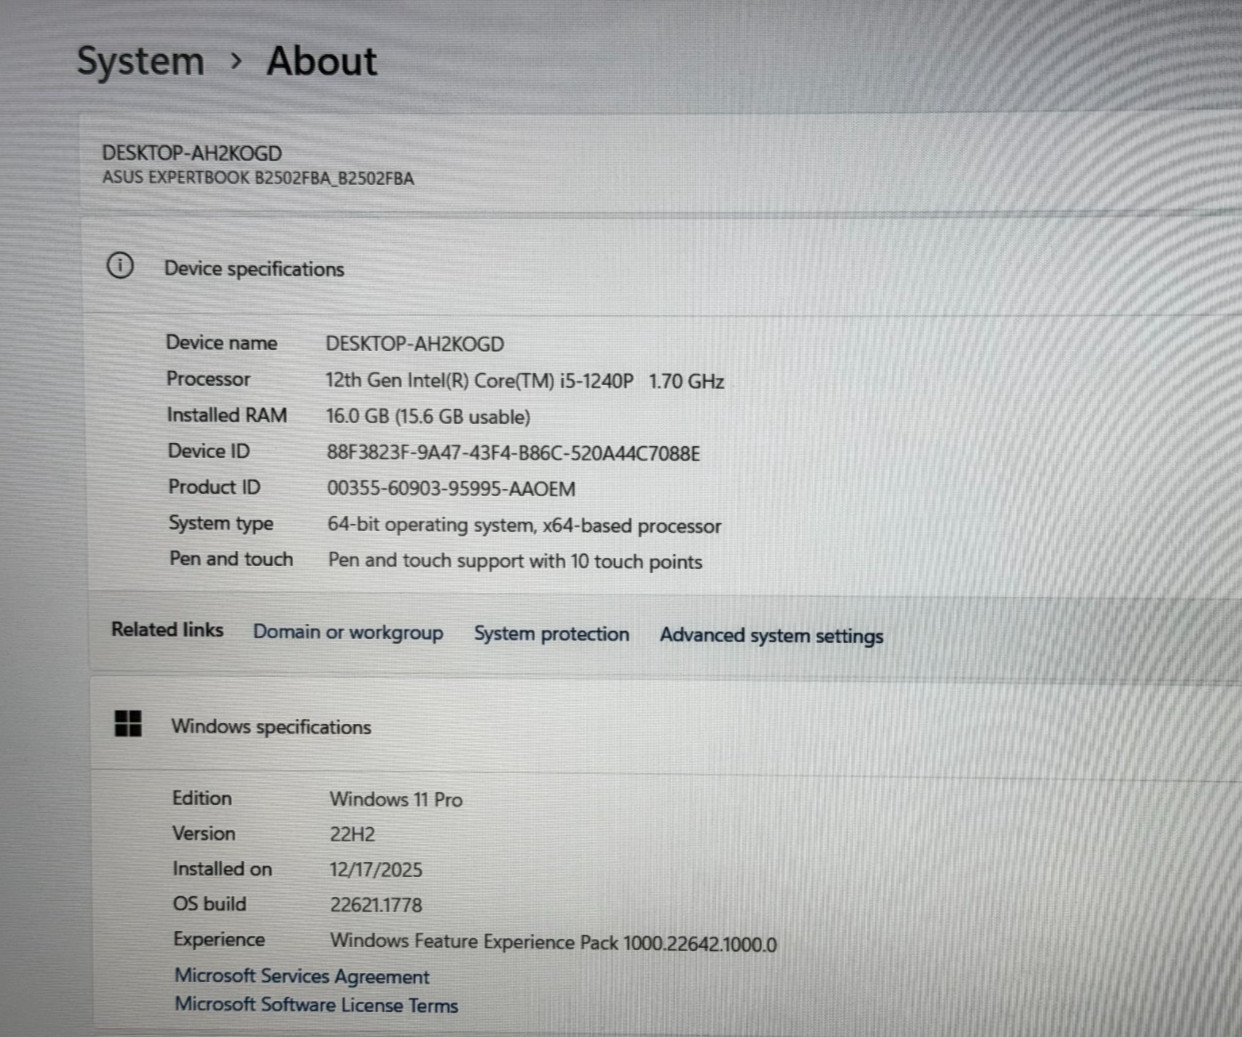Click the Pen and touch label
Screen dimensions: 1242x1037
231,559
